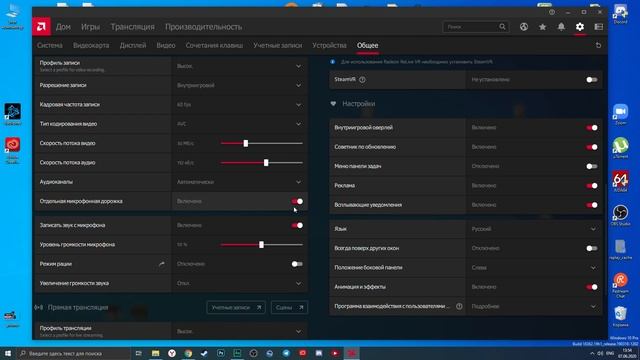Toggle the sidebar panel icon
Viewport: 640px width, 360px height.
tap(598, 27)
